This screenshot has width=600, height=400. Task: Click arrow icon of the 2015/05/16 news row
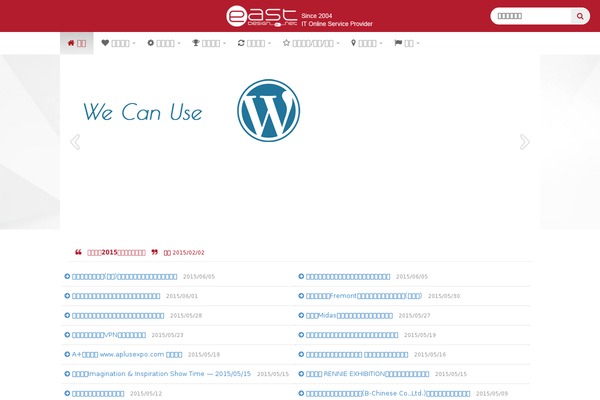click(301, 354)
